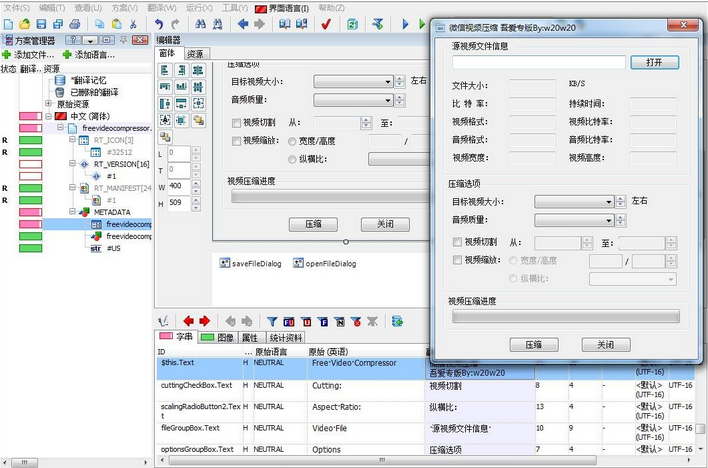Open 音频质量 dropdown in front dialog
Viewport: 708px width, 468px height.
574,220
